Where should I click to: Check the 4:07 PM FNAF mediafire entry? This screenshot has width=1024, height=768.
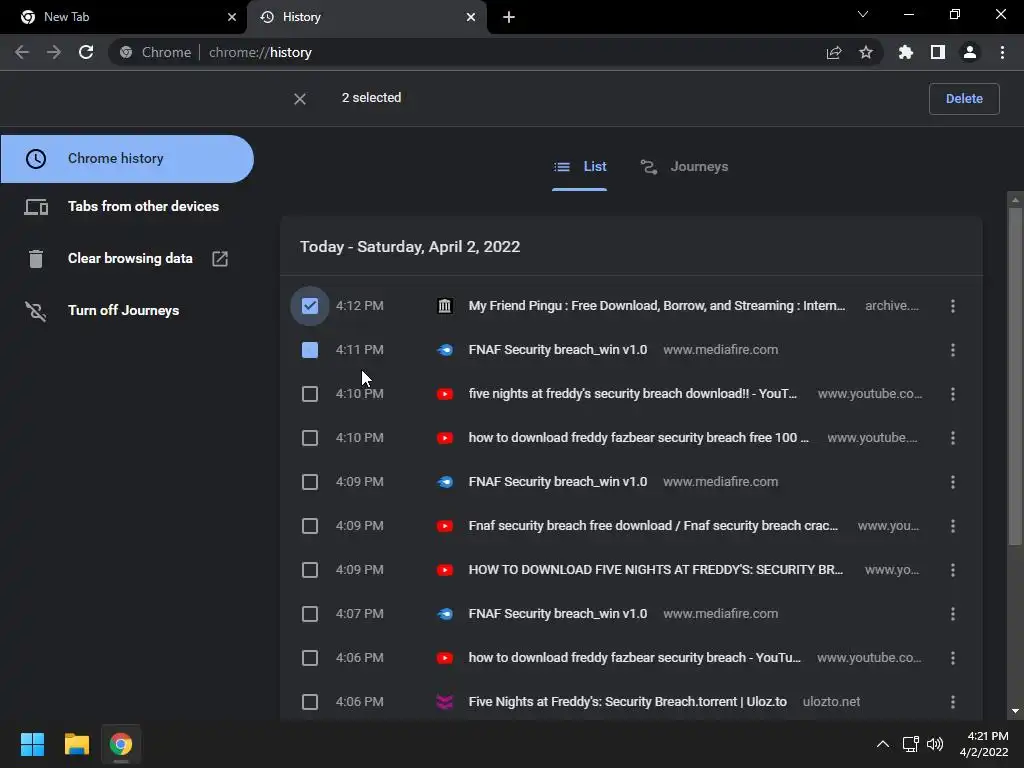pyautogui.click(x=310, y=614)
